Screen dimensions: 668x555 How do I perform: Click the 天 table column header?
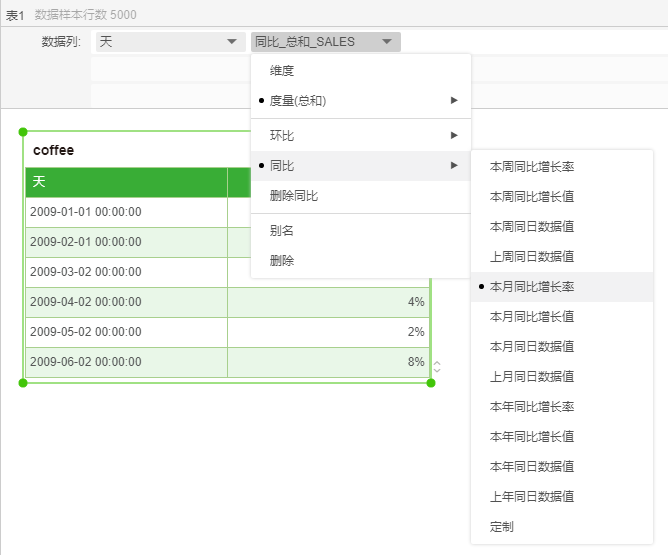coord(126,182)
